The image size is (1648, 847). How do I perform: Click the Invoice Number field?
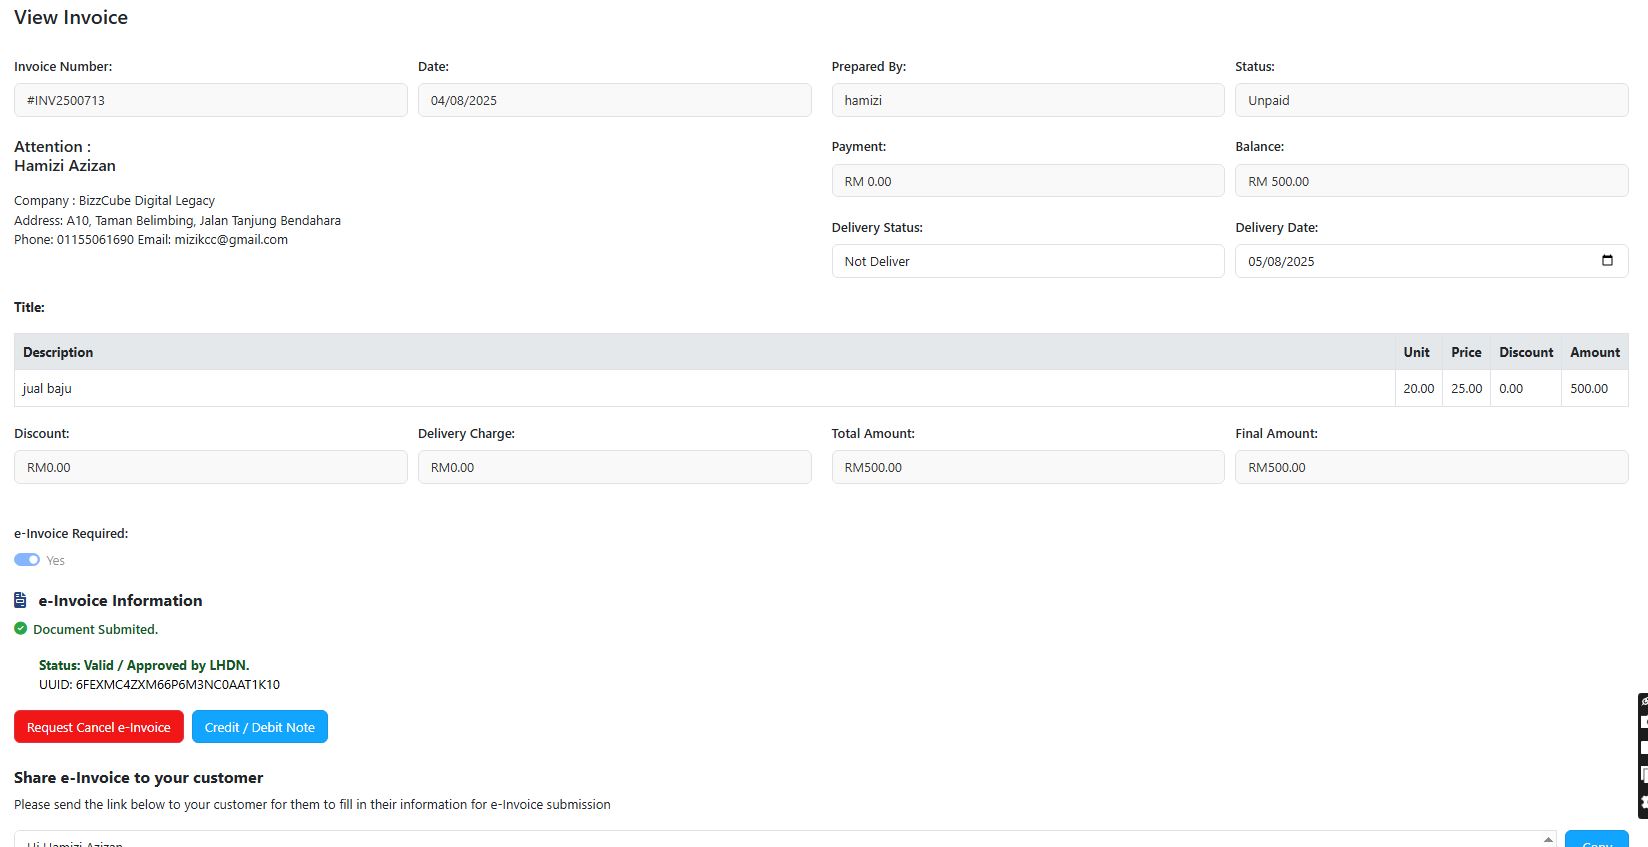click(210, 100)
